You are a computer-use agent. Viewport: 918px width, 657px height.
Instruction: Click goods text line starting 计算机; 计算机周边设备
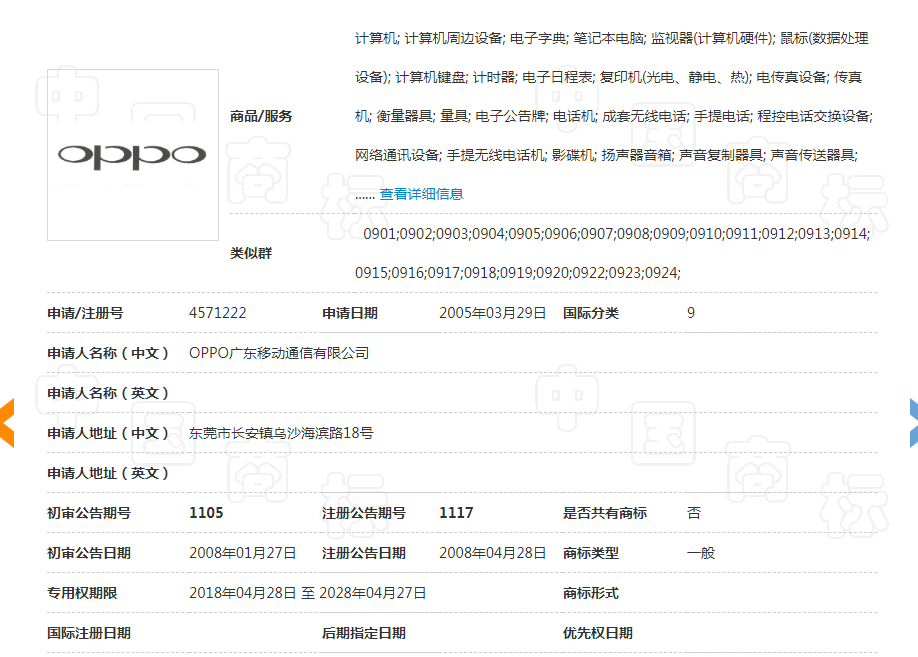[x=611, y=39]
